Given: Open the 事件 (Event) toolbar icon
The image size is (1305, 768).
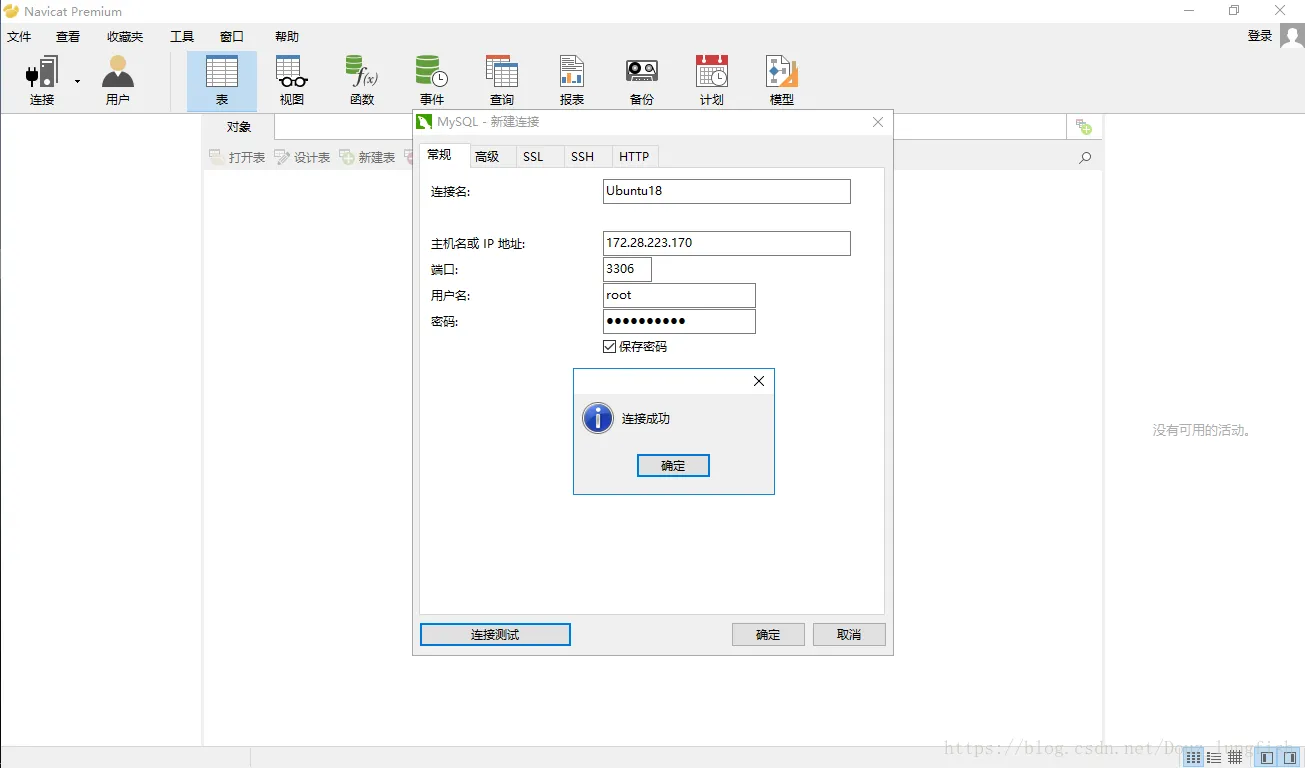Looking at the screenshot, I should (432, 81).
